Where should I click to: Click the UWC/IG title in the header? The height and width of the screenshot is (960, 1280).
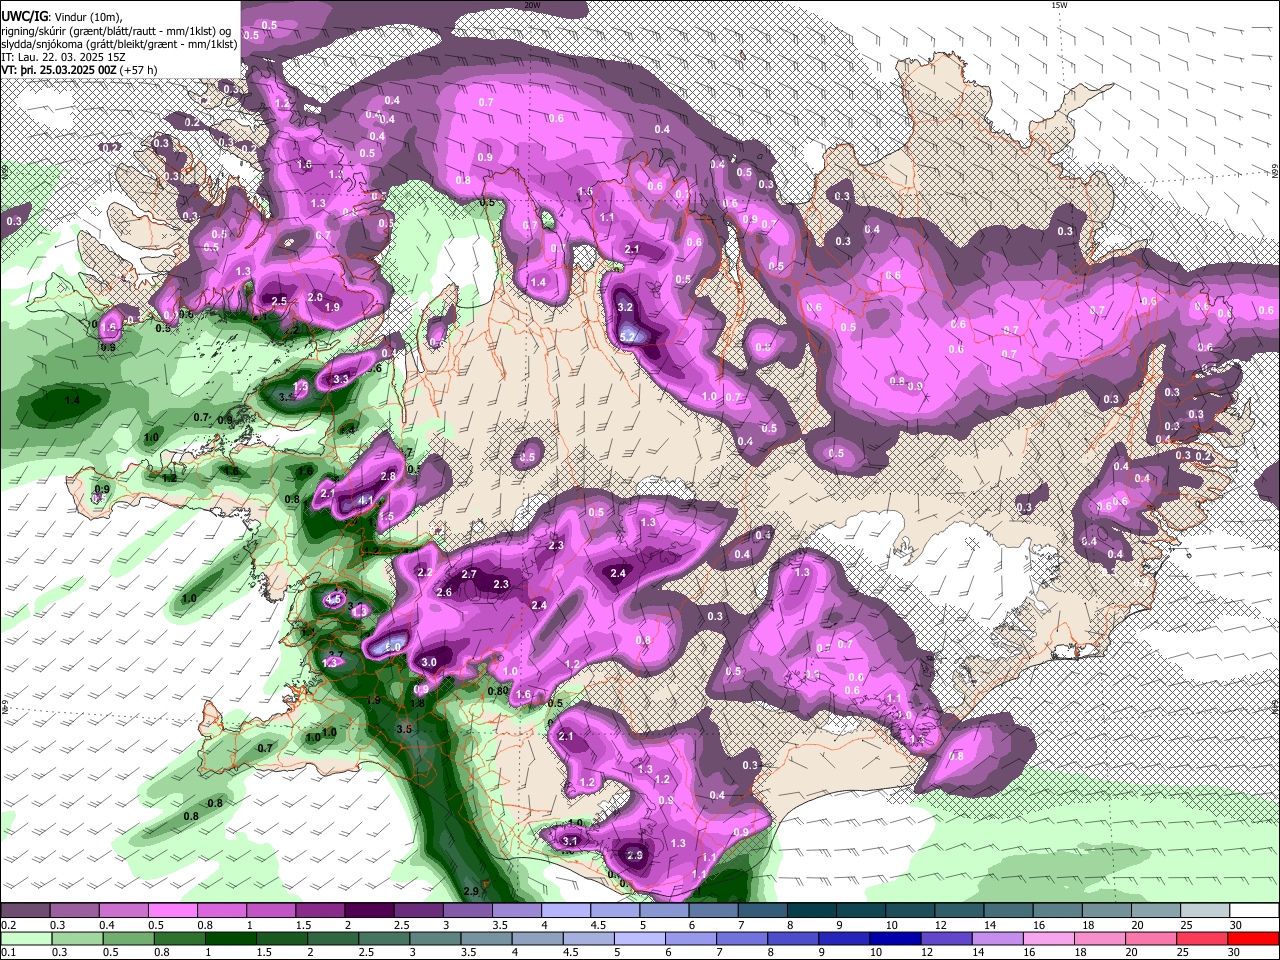pyautogui.click(x=23, y=17)
